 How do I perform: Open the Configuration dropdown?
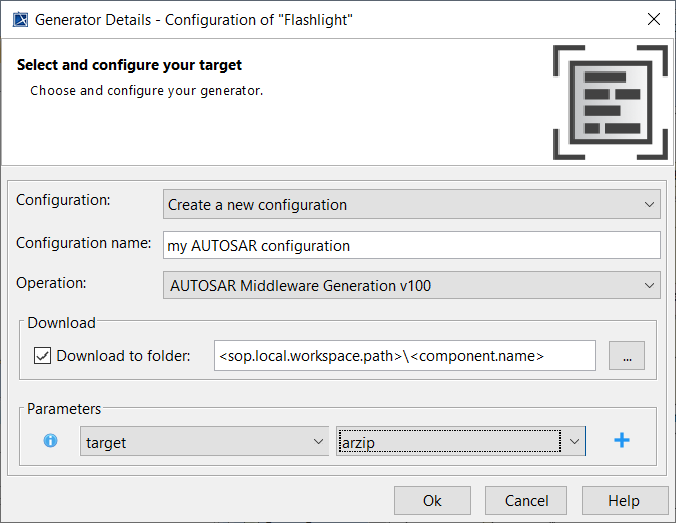click(411, 205)
